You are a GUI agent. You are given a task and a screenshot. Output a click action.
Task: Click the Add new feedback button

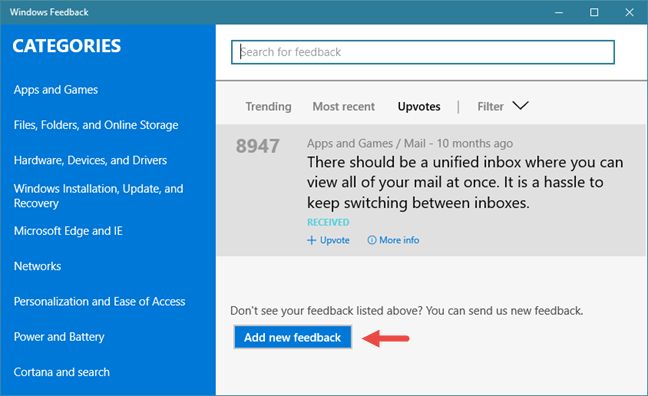click(x=293, y=337)
